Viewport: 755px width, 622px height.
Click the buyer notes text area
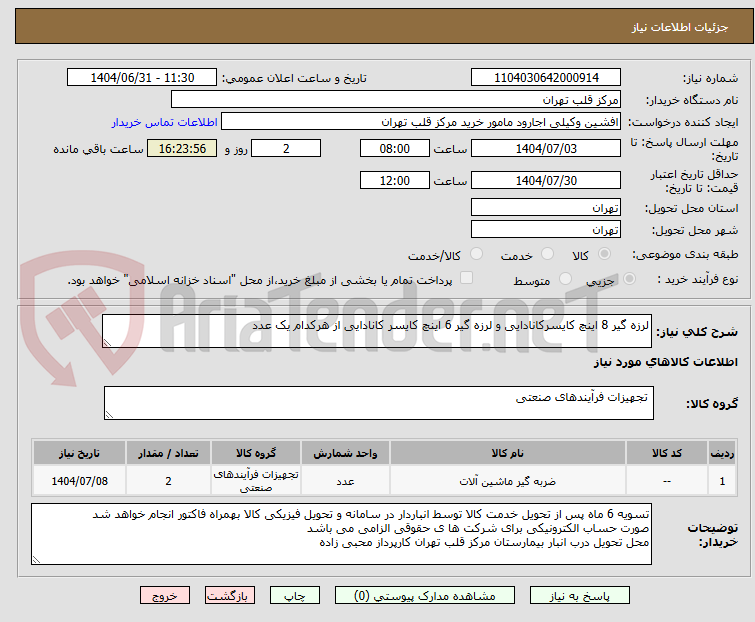click(x=341, y=534)
